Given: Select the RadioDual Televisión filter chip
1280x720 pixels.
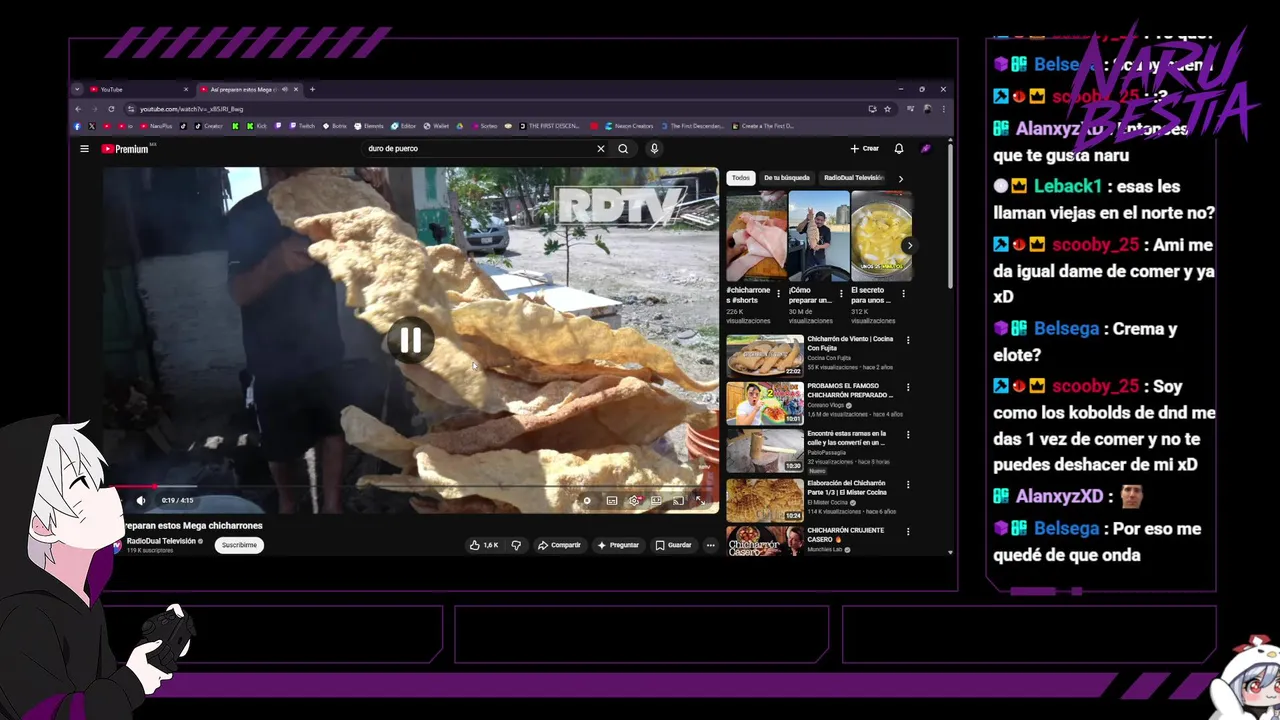Looking at the screenshot, I should [854, 178].
